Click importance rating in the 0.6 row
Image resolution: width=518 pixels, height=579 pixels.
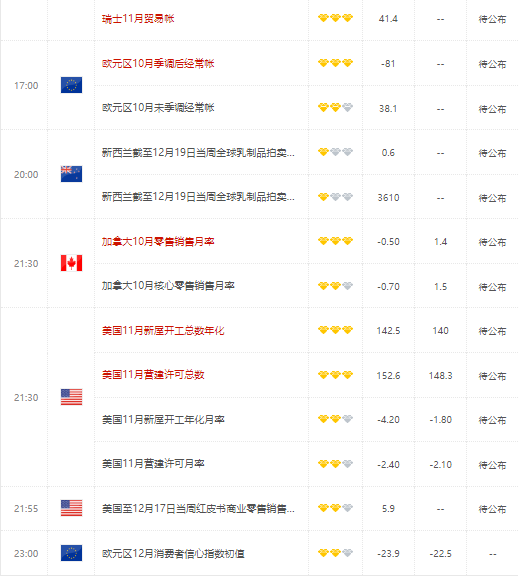(335, 152)
